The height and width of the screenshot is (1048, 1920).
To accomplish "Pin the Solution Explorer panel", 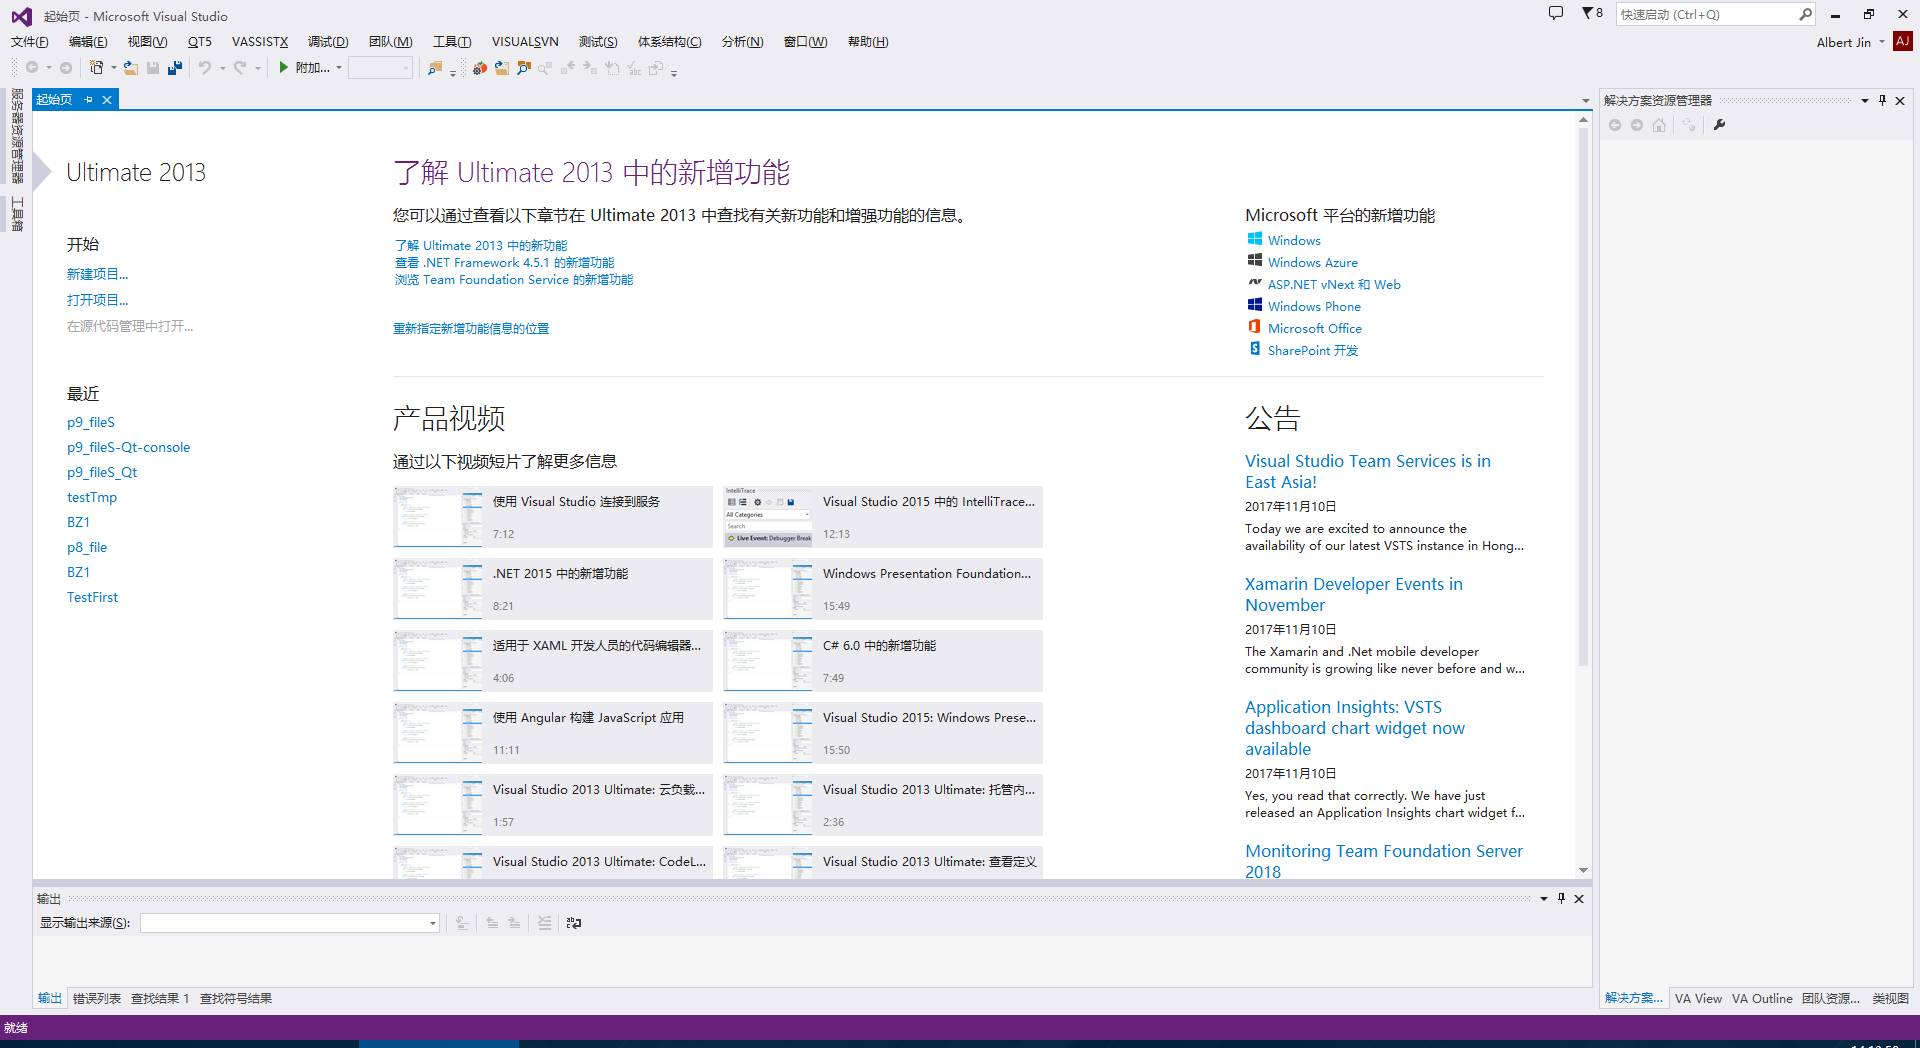I will 1883,100.
